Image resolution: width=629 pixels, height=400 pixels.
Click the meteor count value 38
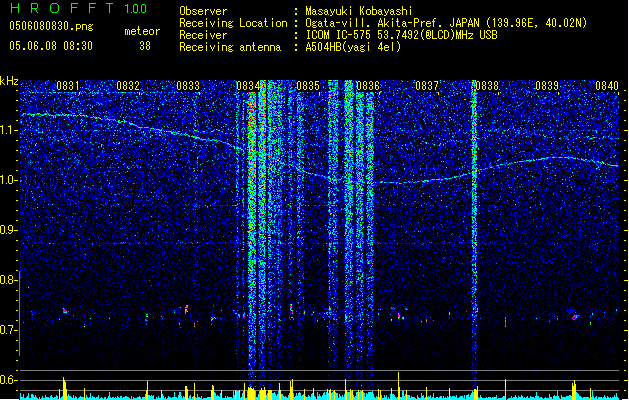click(x=145, y=46)
